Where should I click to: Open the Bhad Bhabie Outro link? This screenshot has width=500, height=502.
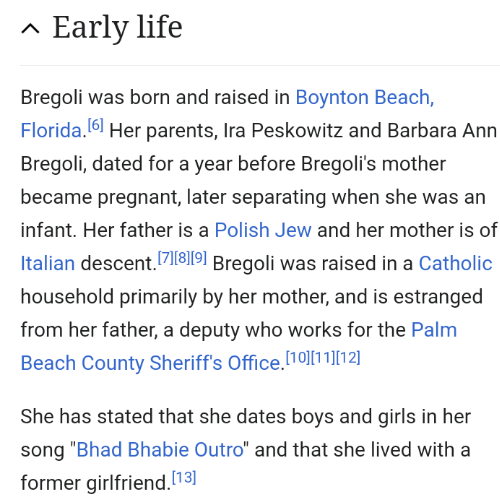pos(160,449)
